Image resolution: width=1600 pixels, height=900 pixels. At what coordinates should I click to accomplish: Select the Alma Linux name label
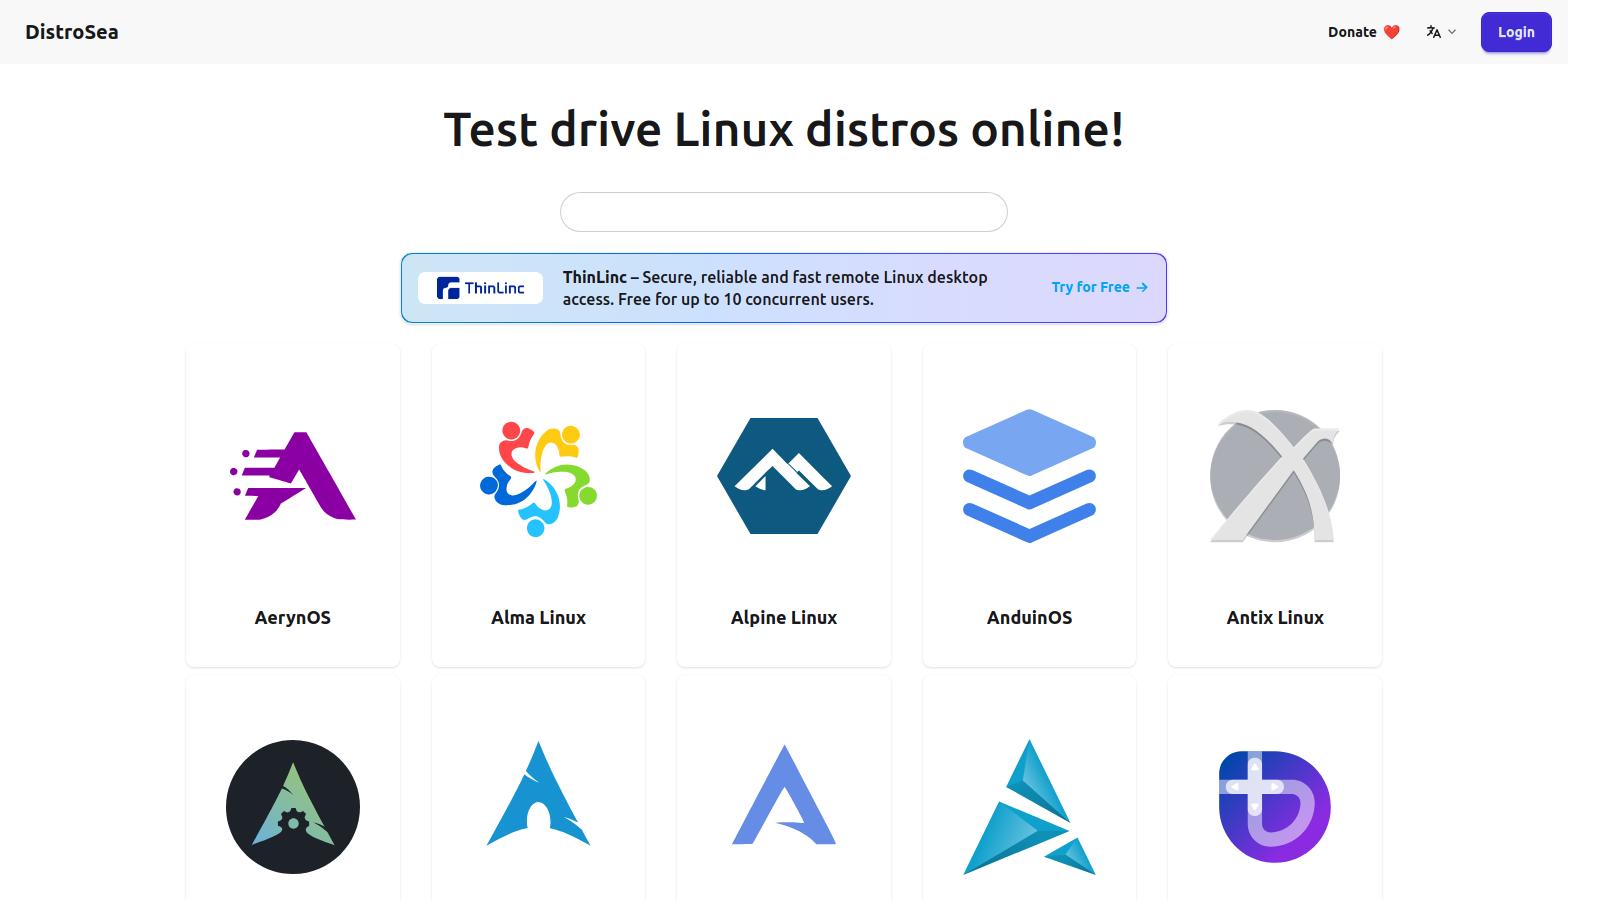538,618
